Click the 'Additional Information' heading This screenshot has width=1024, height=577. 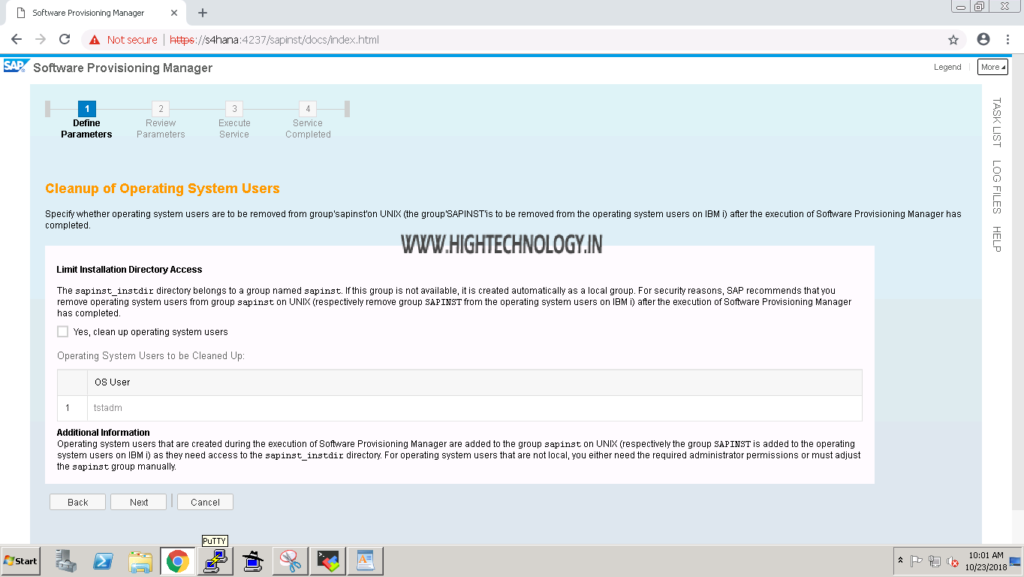[x=103, y=432]
